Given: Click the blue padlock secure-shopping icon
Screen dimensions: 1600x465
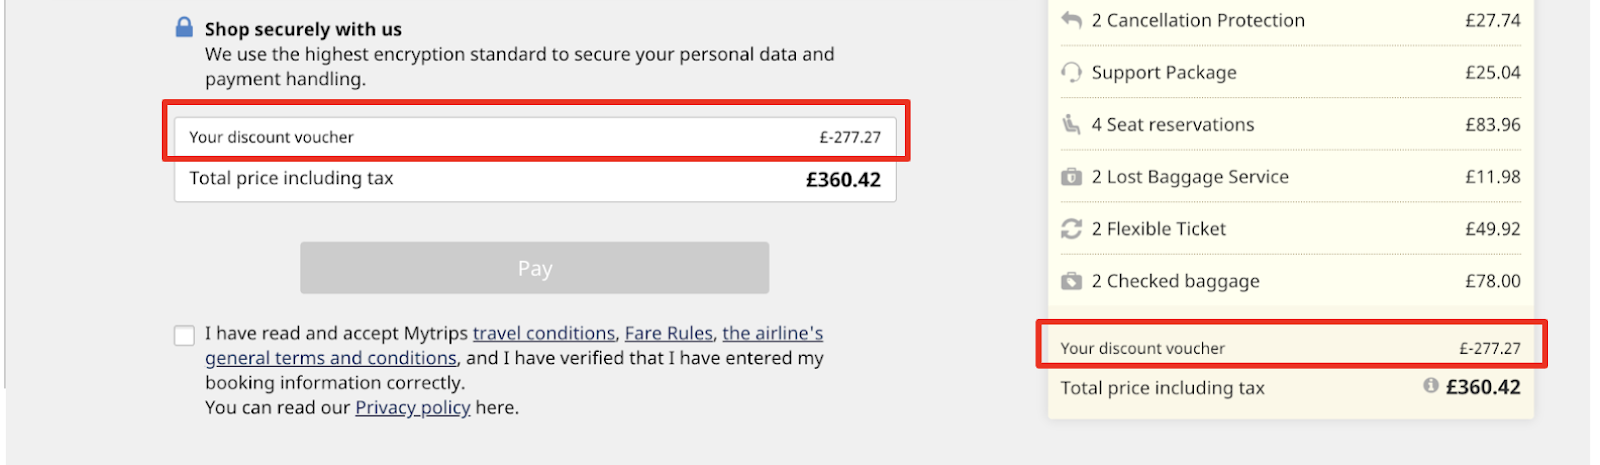Looking at the screenshot, I should 184,27.
